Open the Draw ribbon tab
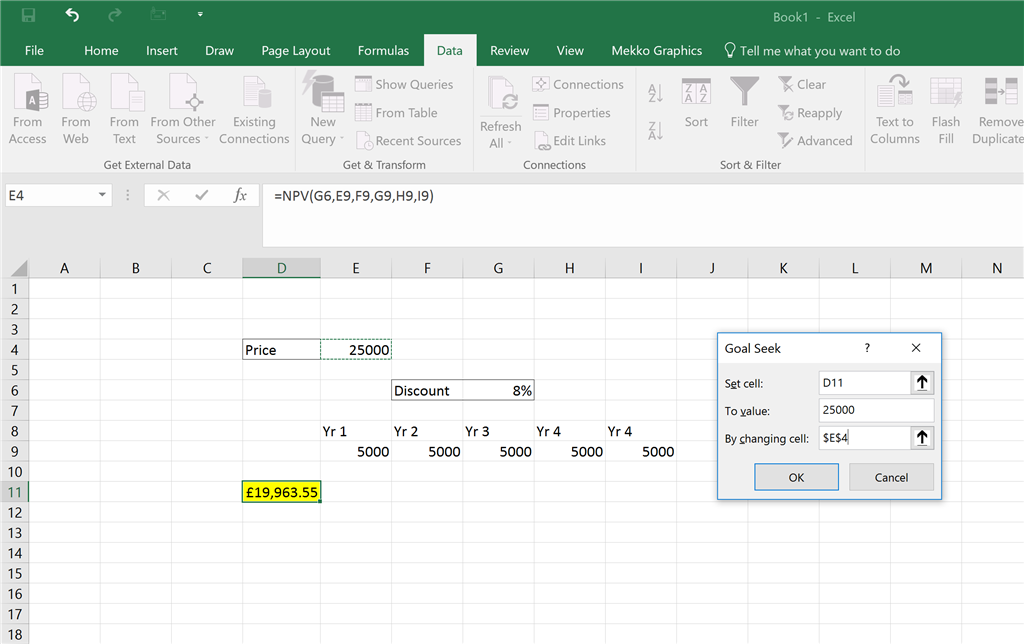The image size is (1024, 644). click(x=219, y=50)
